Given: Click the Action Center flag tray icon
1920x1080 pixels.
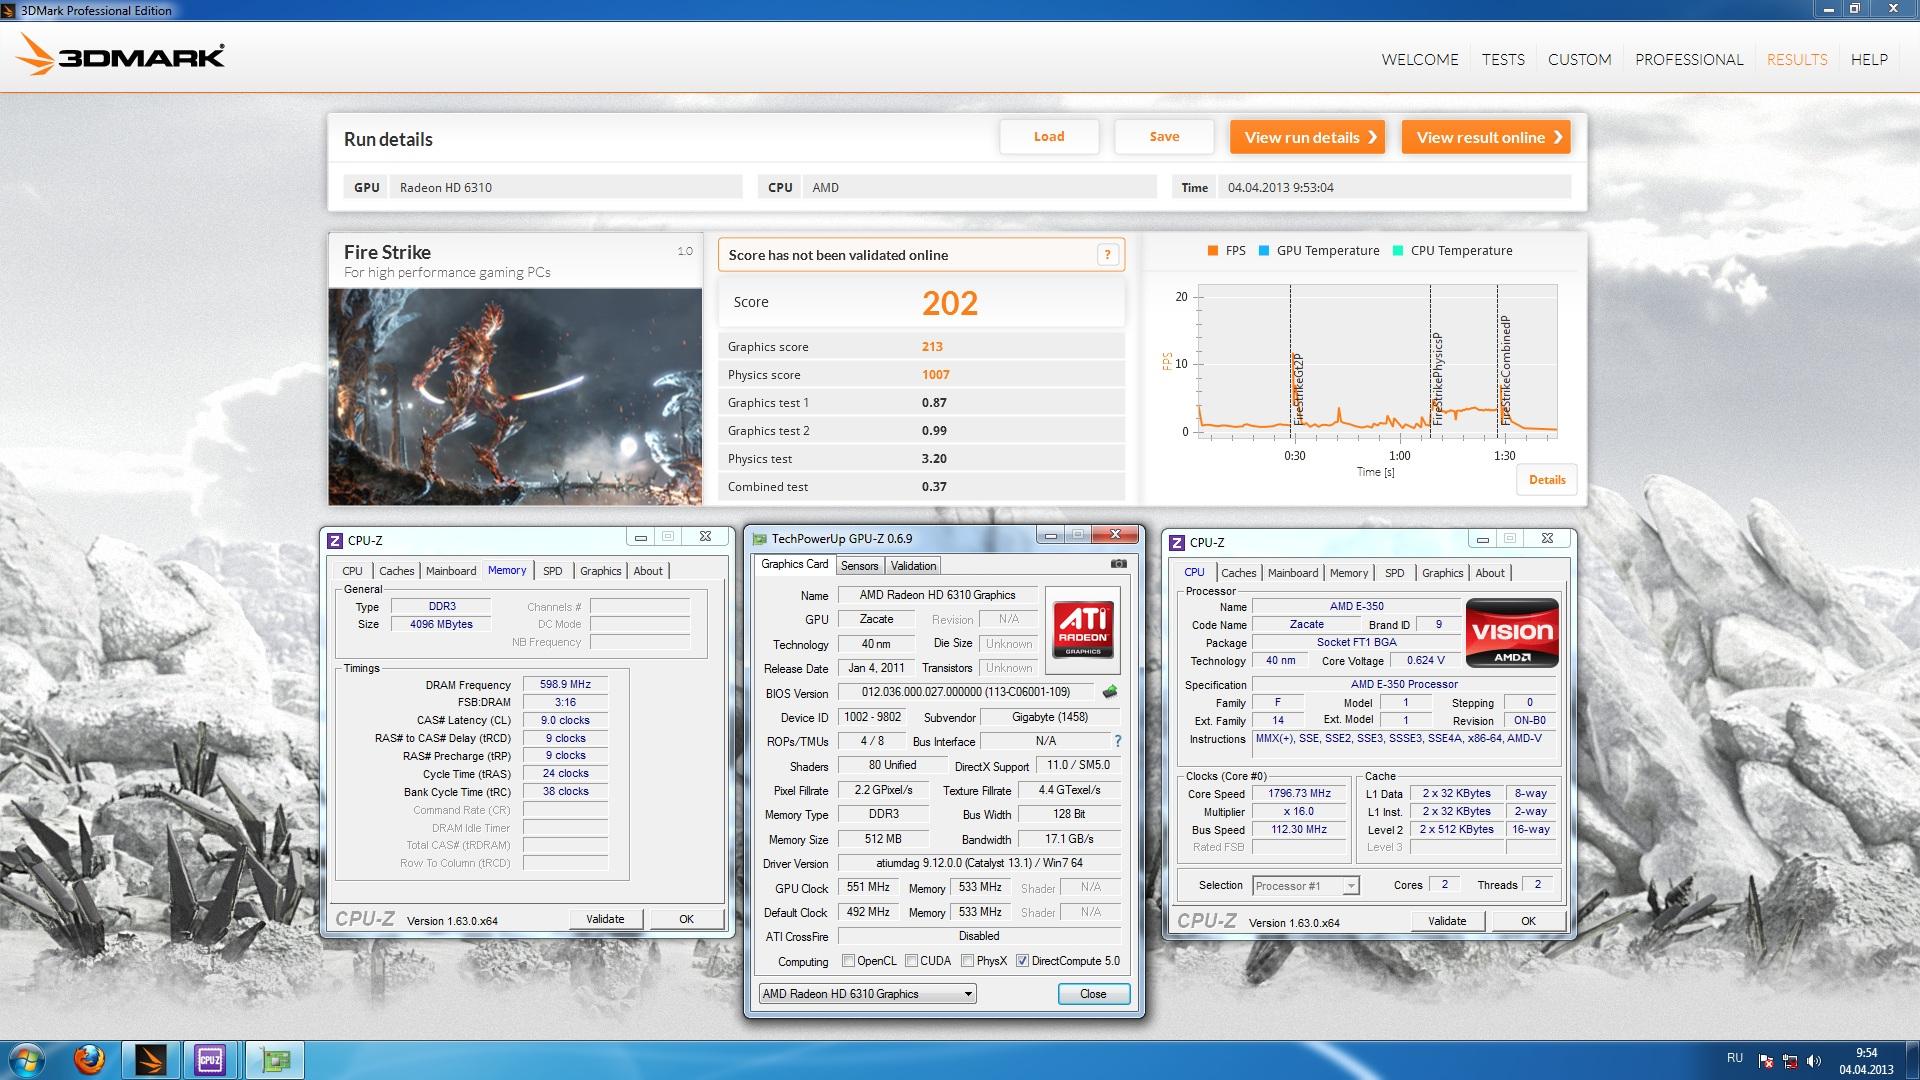Looking at the screenshot, I should [x=1766, y=1060].
